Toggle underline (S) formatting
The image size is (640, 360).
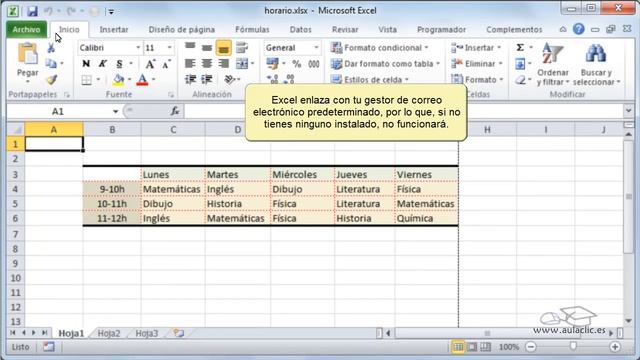click(x=119, y=64)
